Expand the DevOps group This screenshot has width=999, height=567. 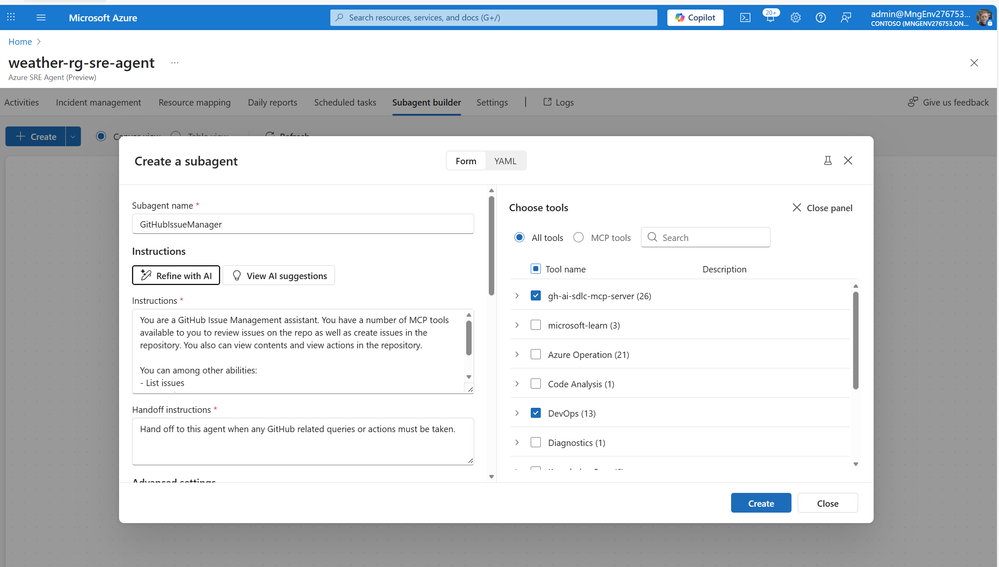coord(517,413)
